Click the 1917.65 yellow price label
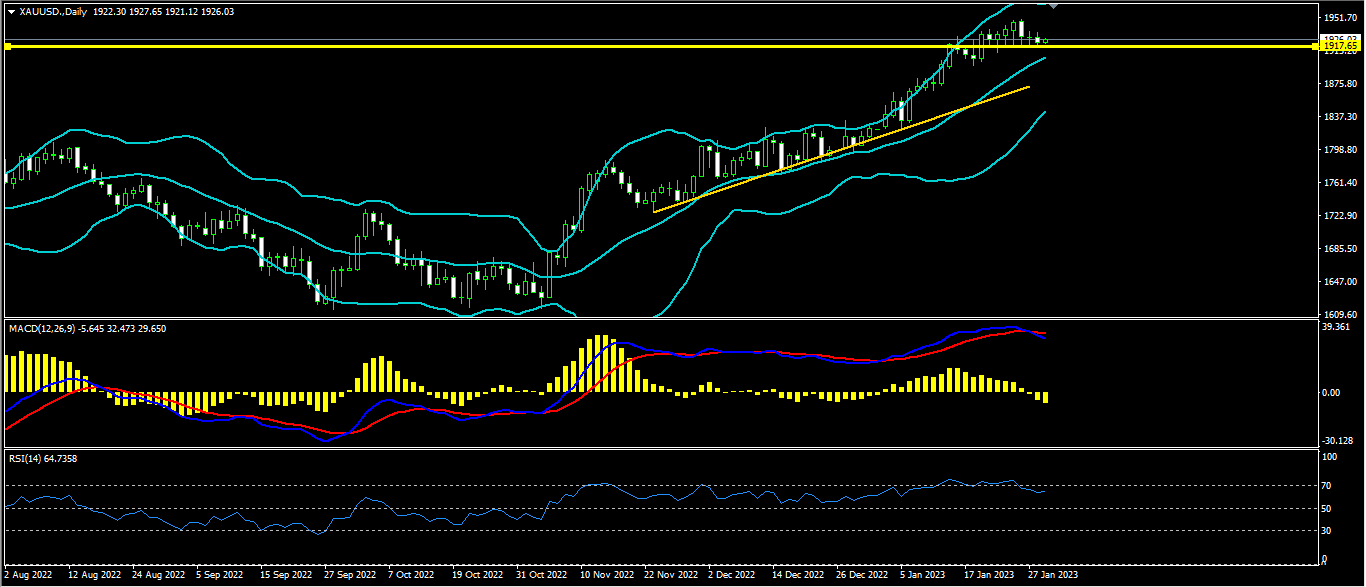This screenshot has width=1366, height=587. 1339,46
